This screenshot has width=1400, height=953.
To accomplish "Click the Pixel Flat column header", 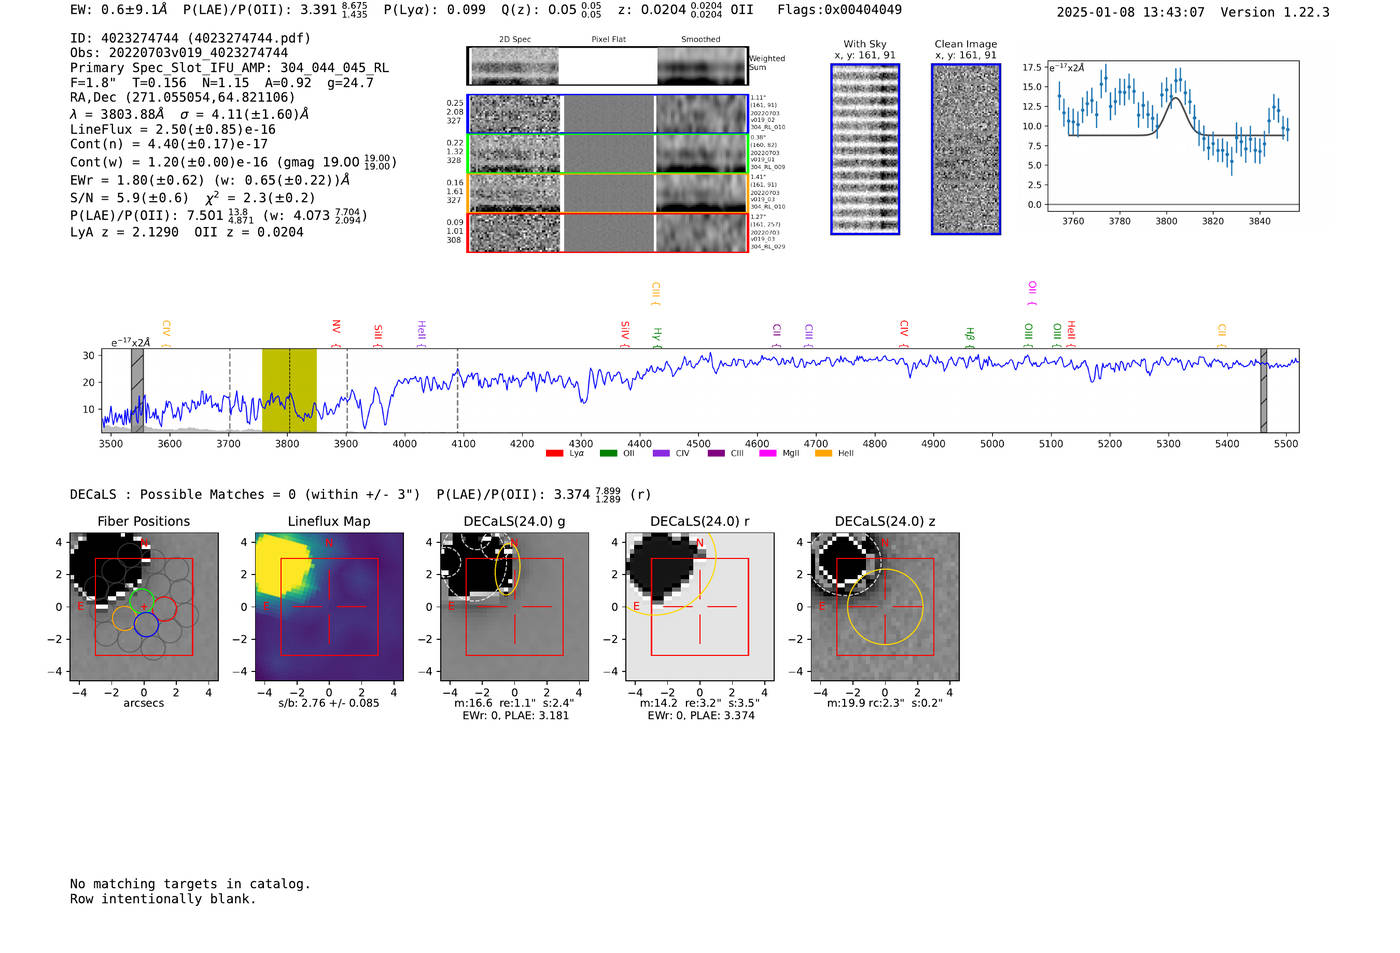I will [608, 40].
